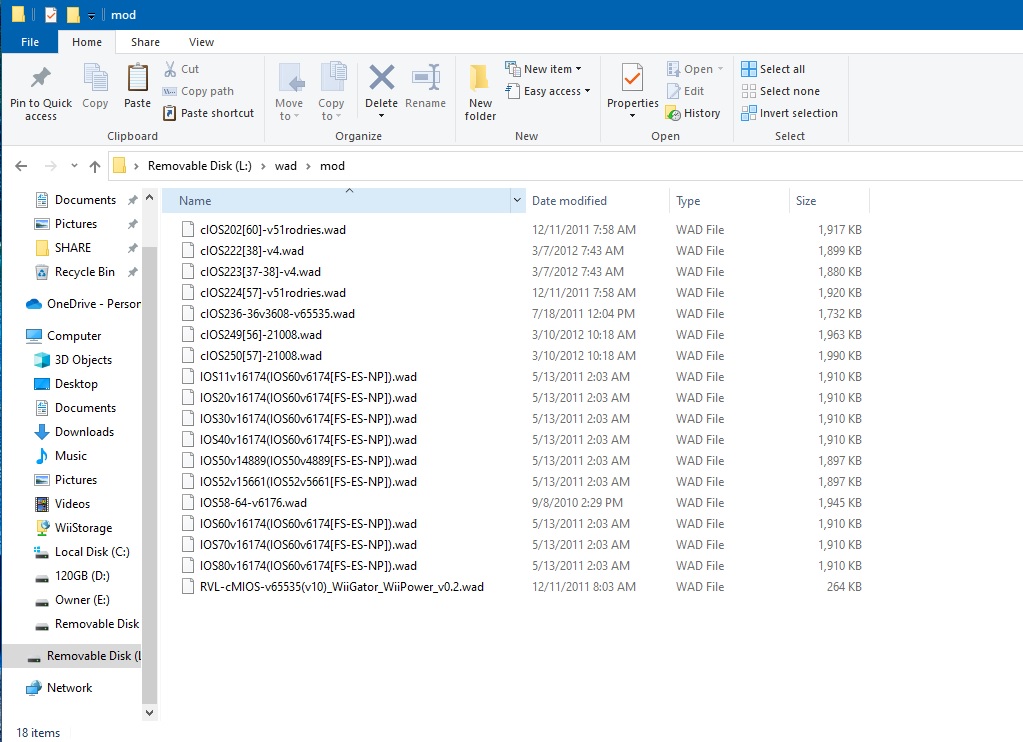
Task: Select IOS11v16174 wad file
Action: [x=308, y=377]
